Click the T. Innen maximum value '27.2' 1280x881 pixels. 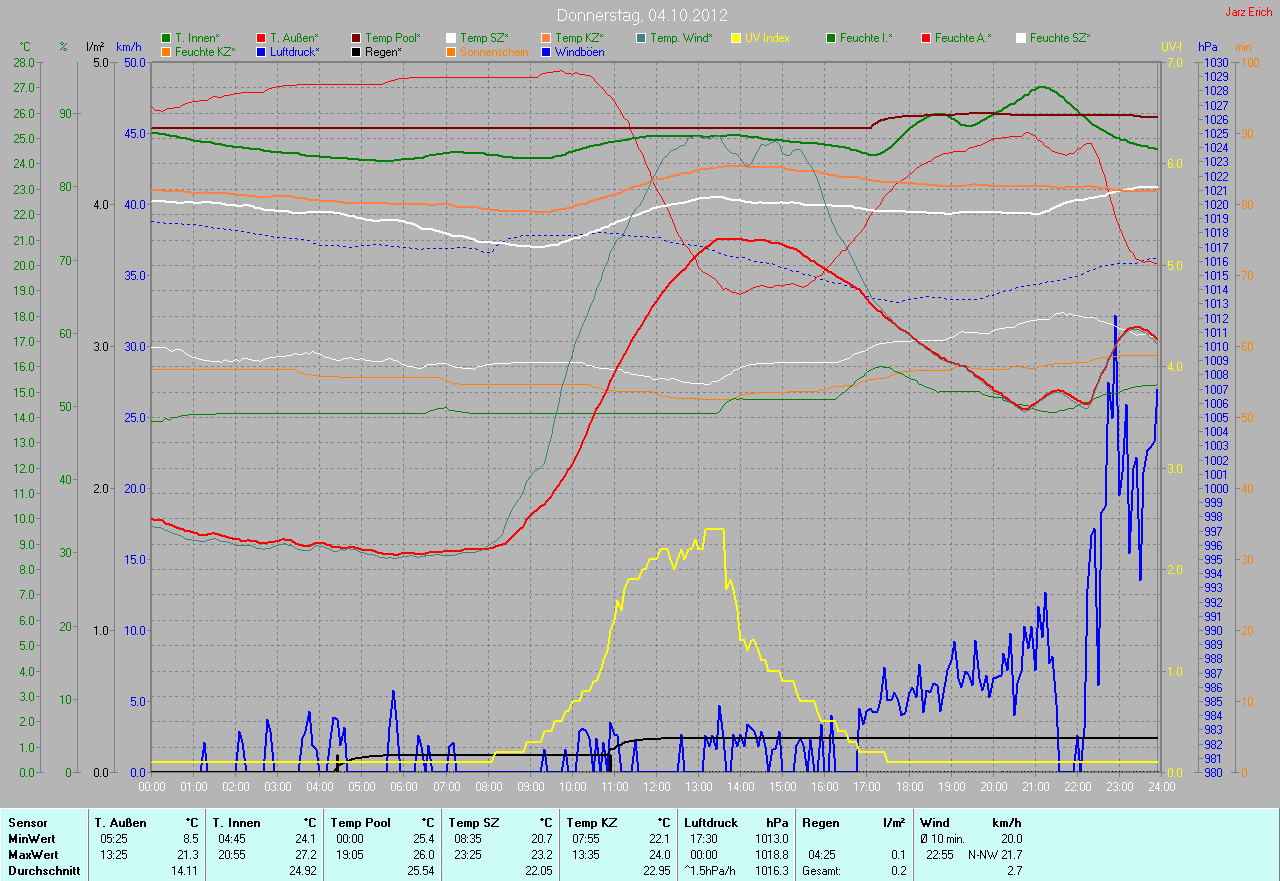tap(305, 855)
